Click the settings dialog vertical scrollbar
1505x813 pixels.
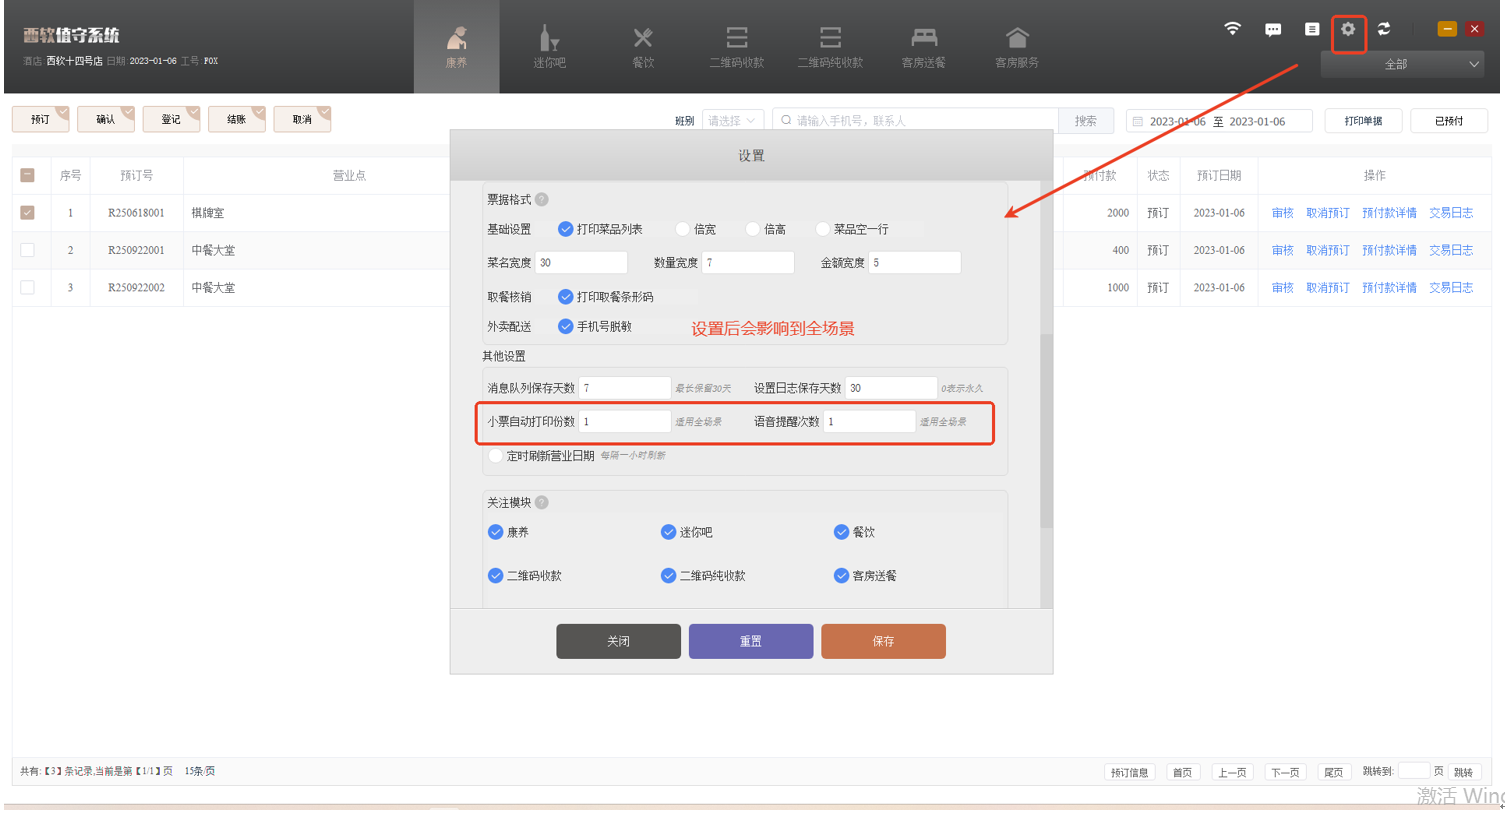tap(1046, 430)
